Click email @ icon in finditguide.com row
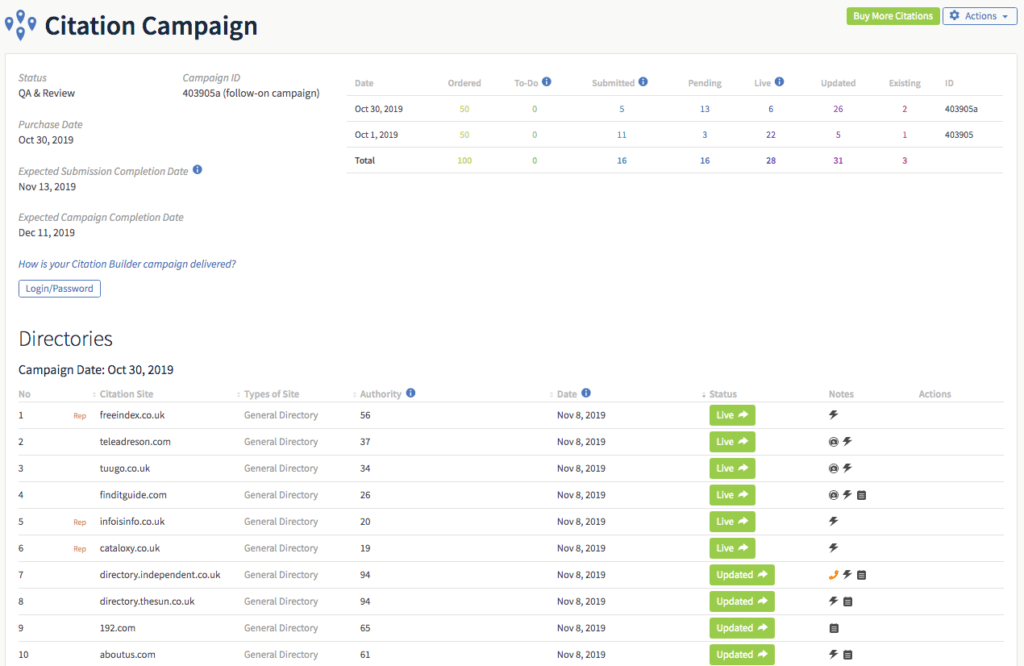The height and width of the screenshot is (666, 1024). pos(833,496)
